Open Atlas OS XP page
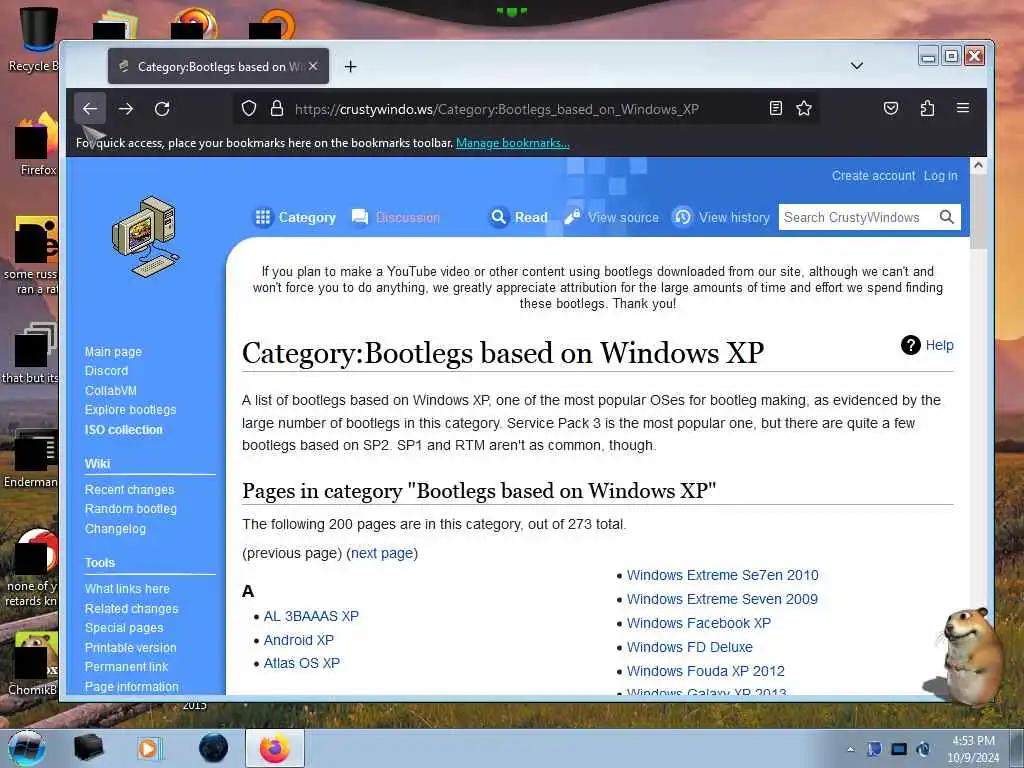Screen dimensions: 1024x768 click(x=302, y=664)
